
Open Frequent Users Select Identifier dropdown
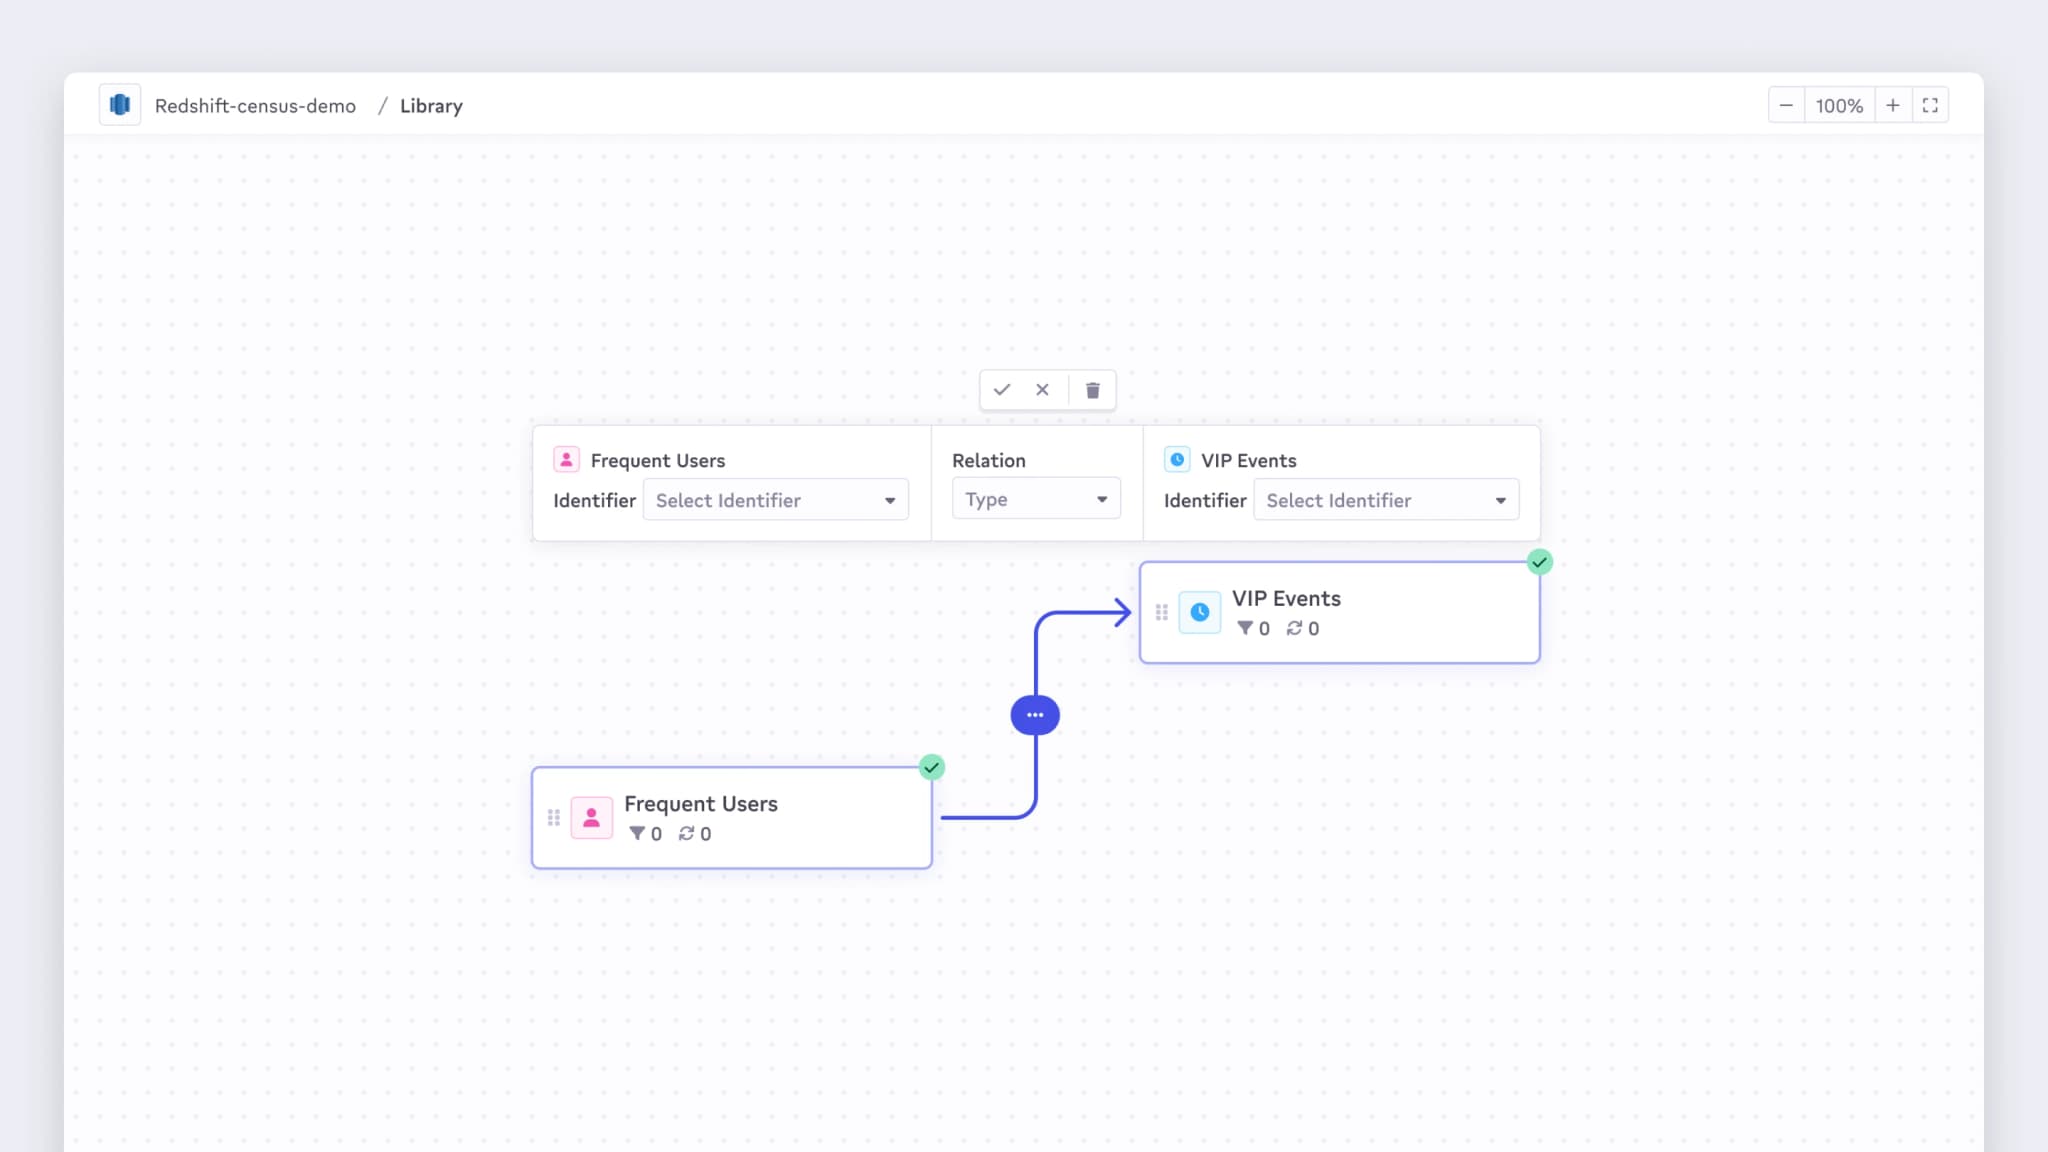tap(775, 500)
